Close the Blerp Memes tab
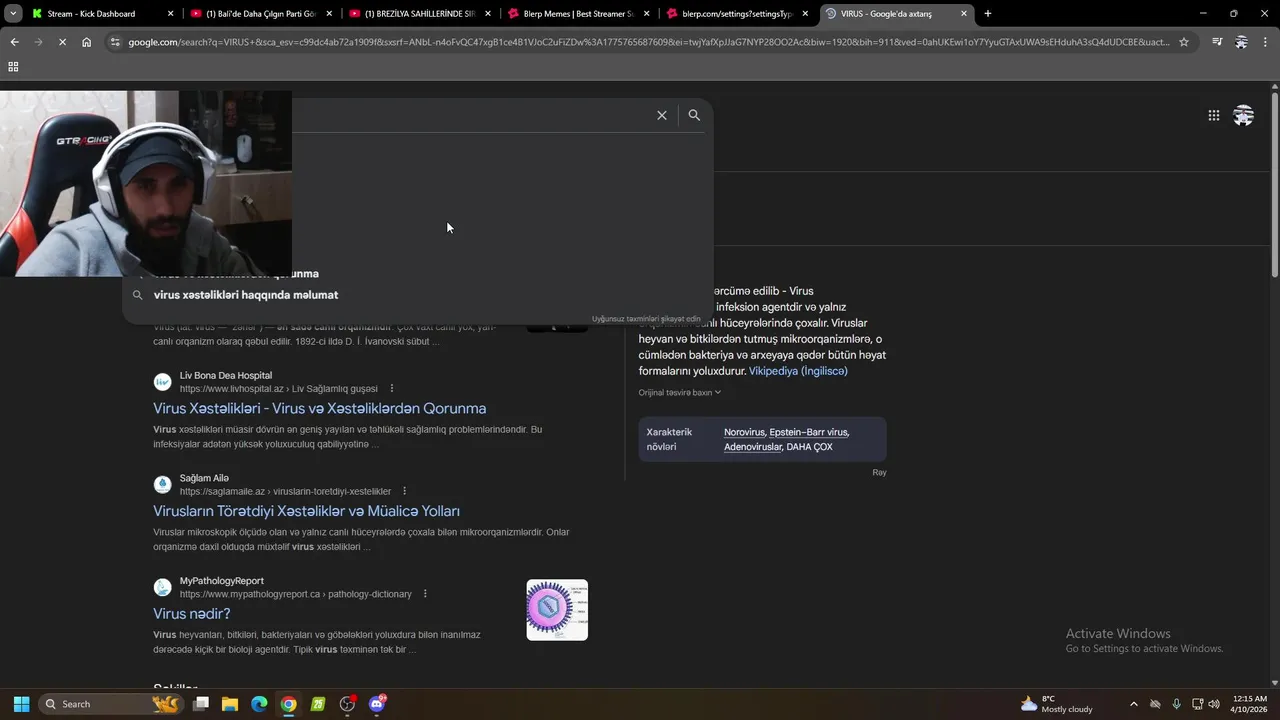1280x720 pixels. pos(646,13)
